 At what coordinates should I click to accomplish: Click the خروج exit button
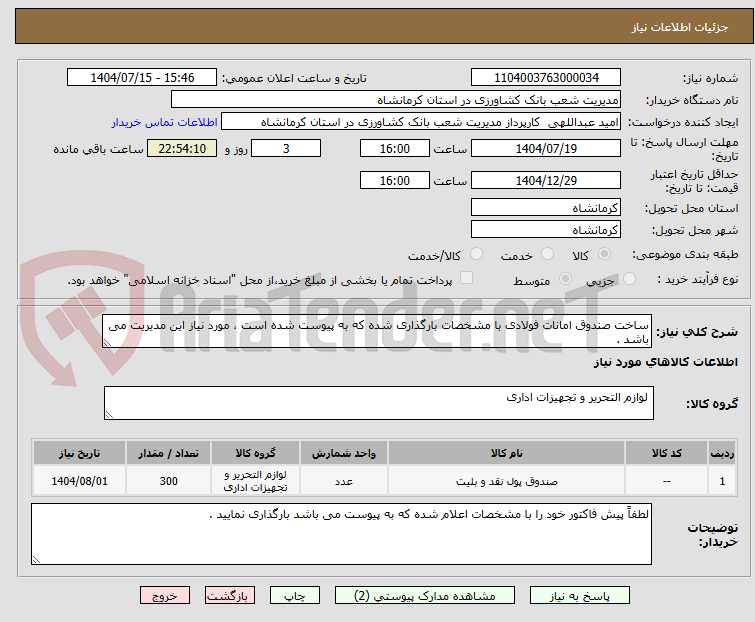point(165,596)
